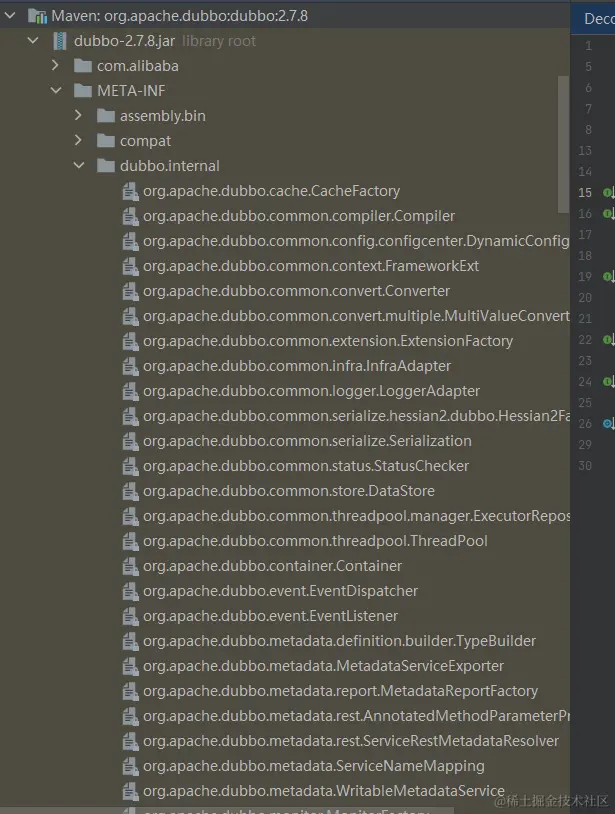Click the dubbo.internal folder icon
This screenshot has width=615, height=814.
(106, 166)
